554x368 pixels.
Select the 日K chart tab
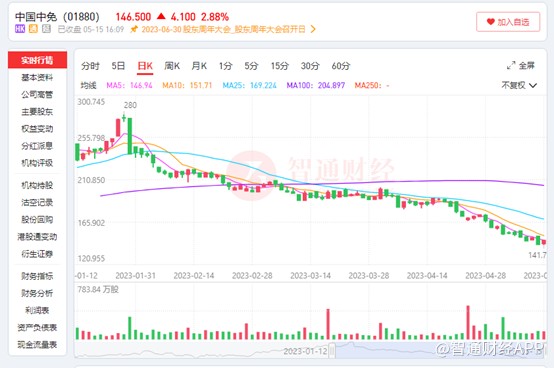[x=145, y=66]
